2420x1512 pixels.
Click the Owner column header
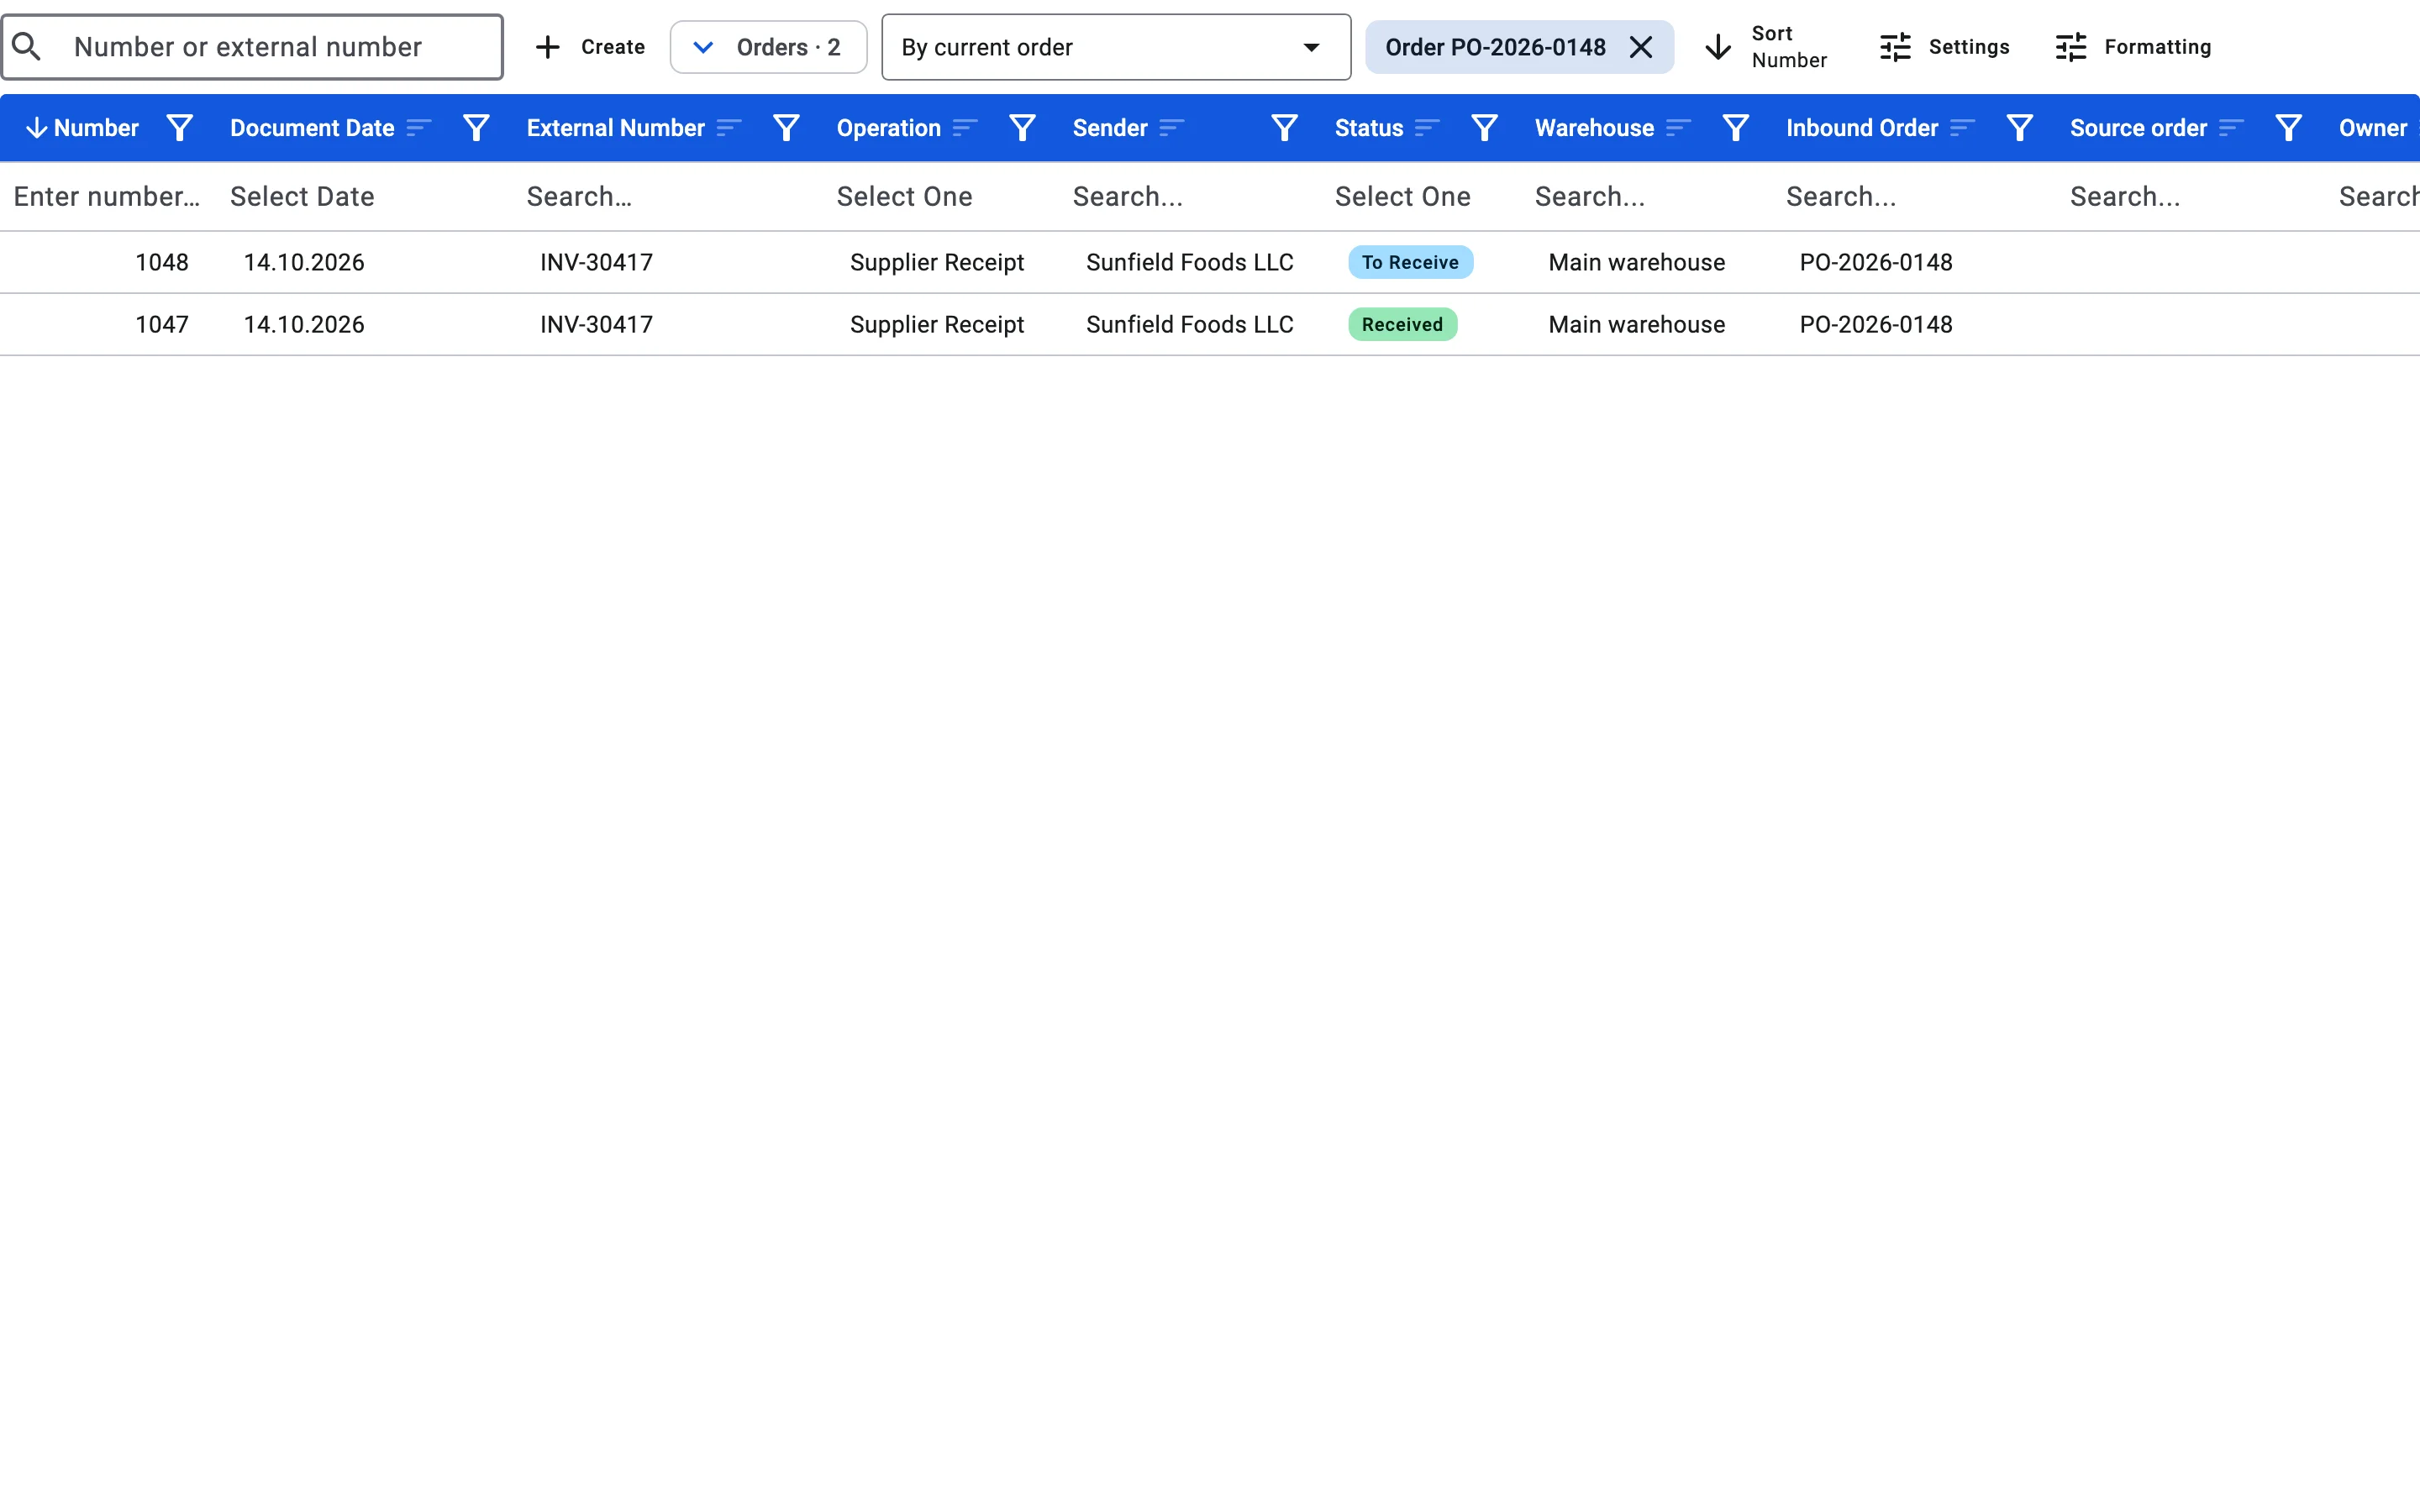coord(2373,128)
